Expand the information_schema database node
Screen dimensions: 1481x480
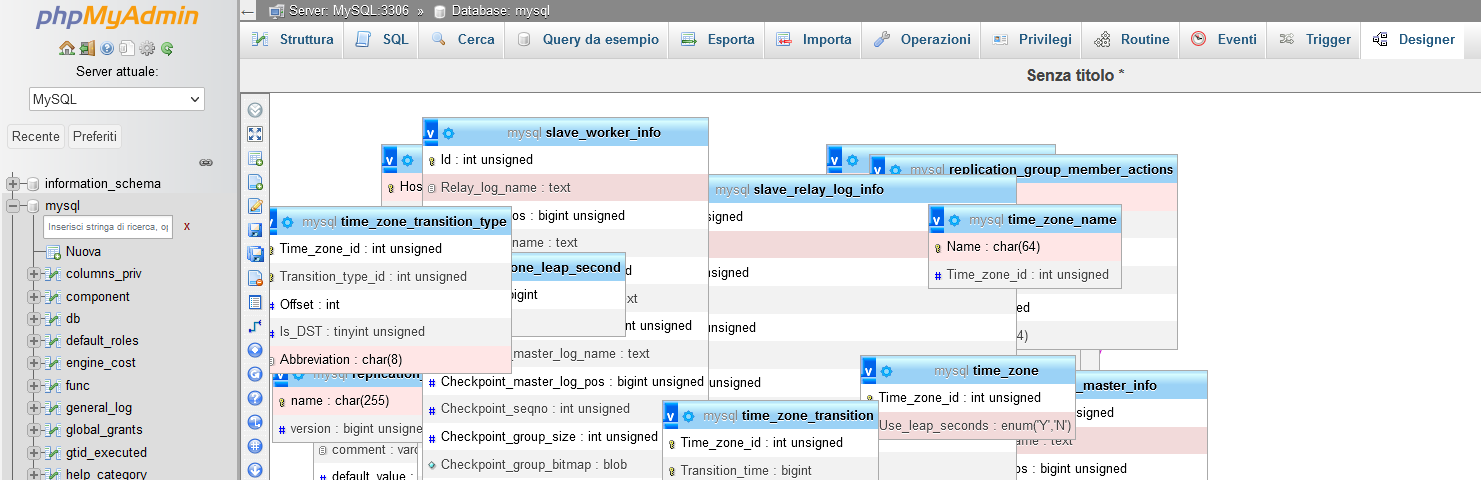(x=13, y=184)
